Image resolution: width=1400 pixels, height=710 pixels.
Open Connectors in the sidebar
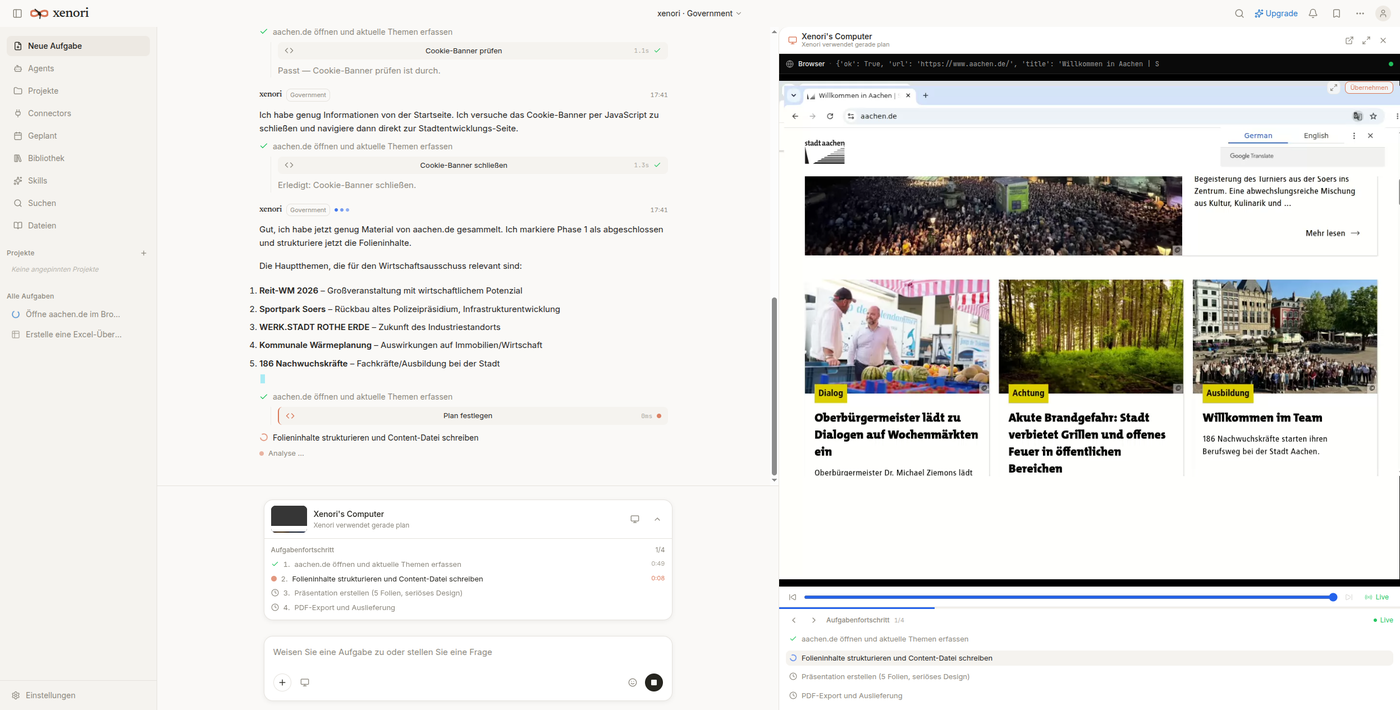[78, 113]
